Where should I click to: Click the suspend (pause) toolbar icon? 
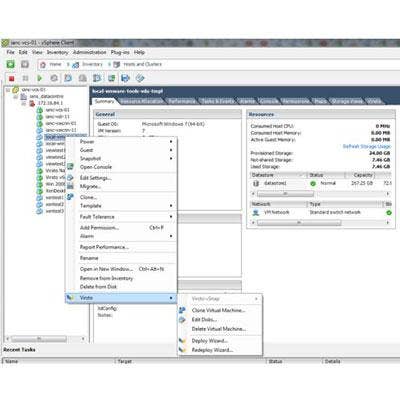point(25,78)
